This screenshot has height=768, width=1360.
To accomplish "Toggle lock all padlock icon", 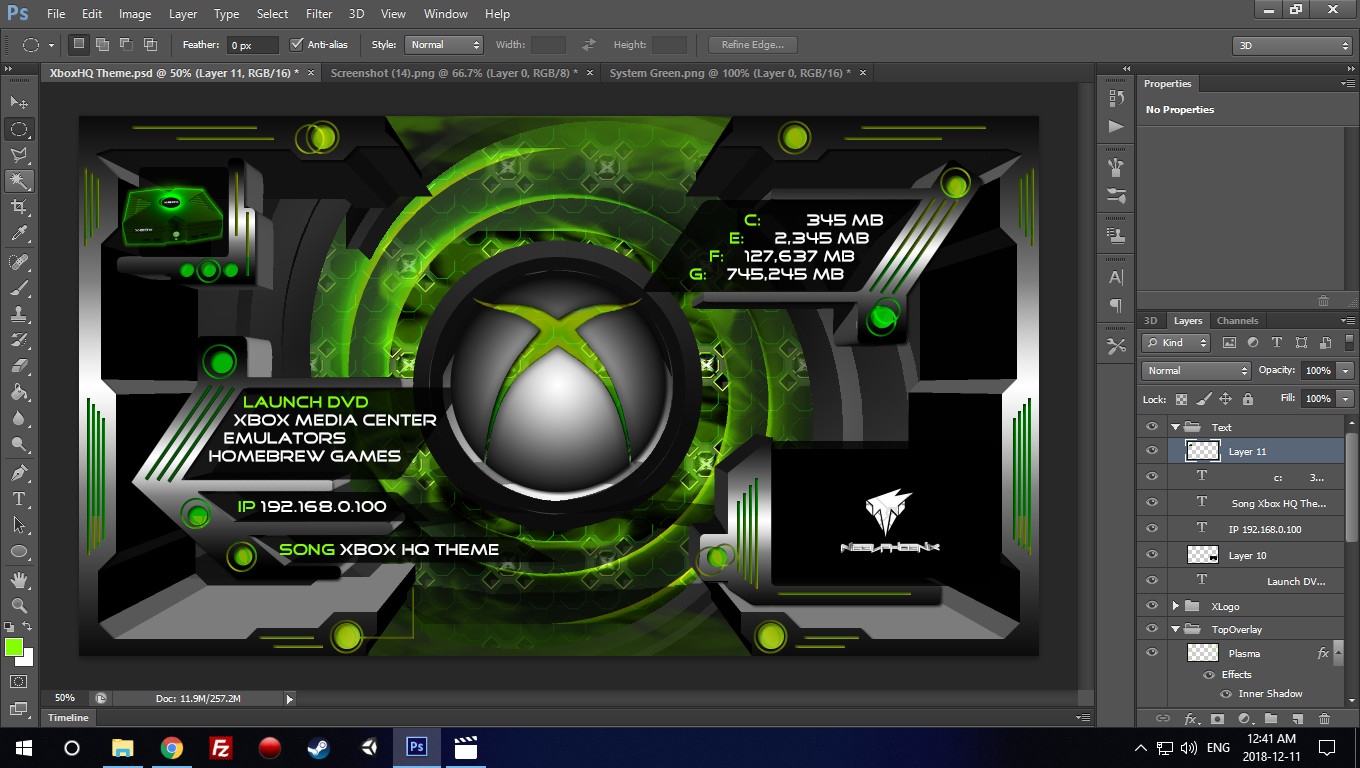I will click(1247, 398).
